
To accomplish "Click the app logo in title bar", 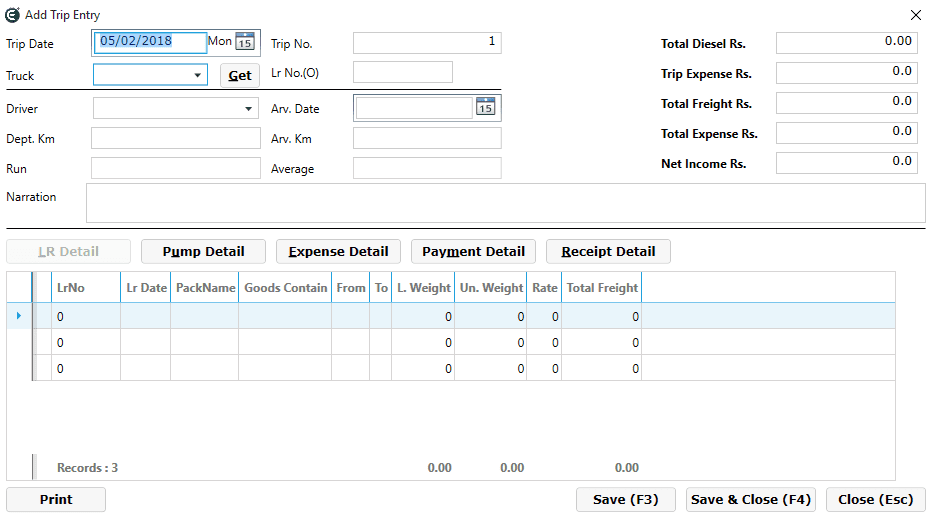I will 13,15.
